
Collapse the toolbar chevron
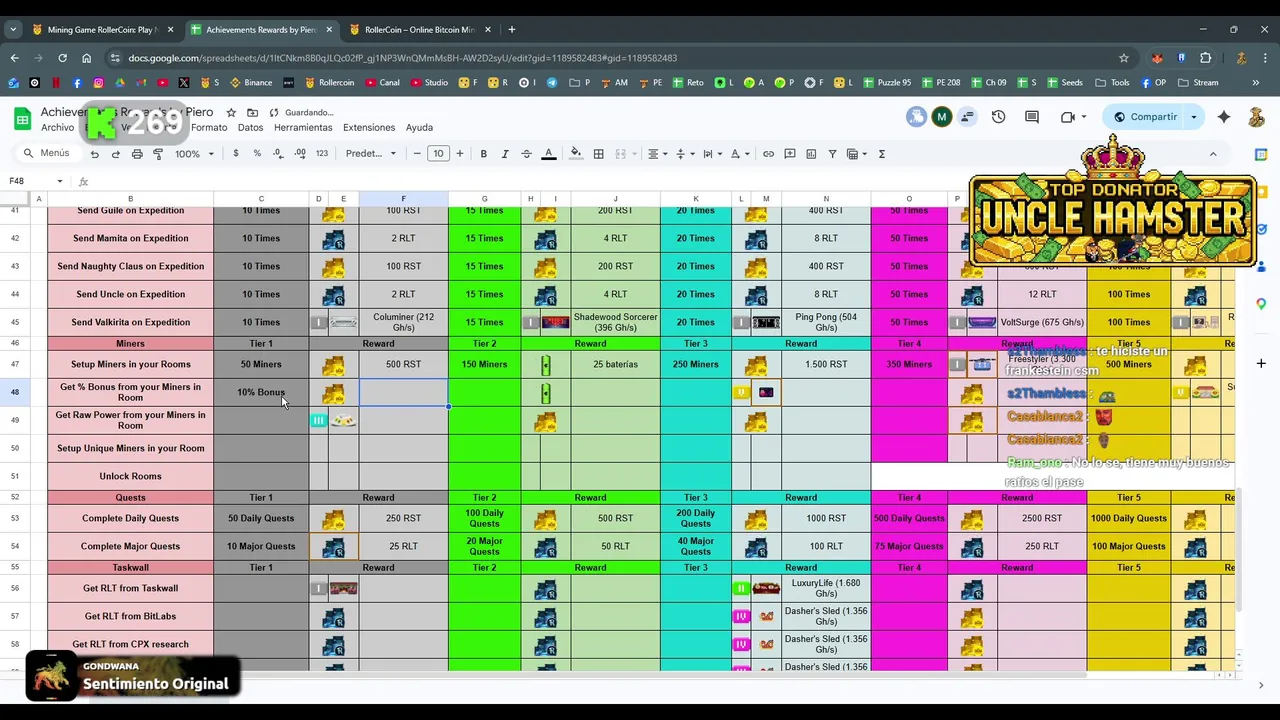1213,154
